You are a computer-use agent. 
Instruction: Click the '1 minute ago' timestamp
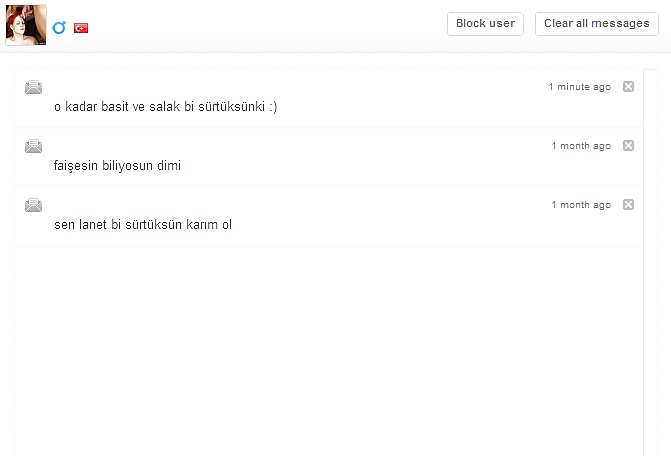pos(579,87)
